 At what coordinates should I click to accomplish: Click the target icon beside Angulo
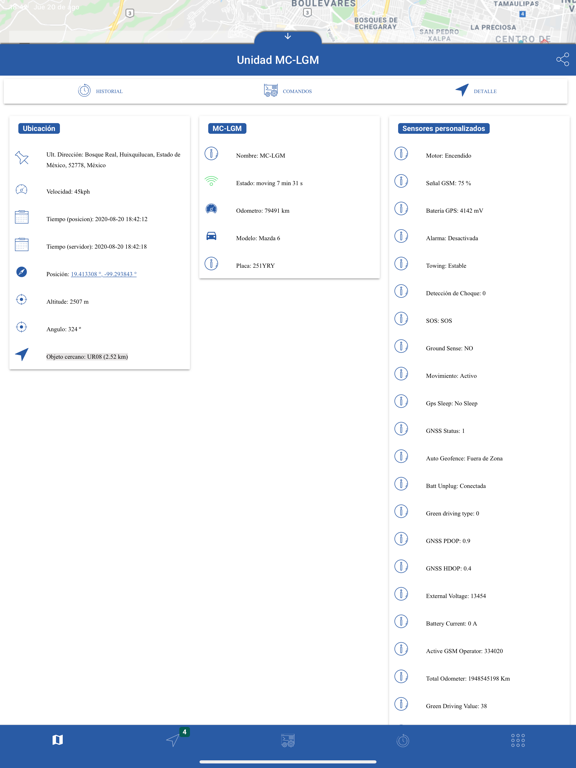click(22, 327)
